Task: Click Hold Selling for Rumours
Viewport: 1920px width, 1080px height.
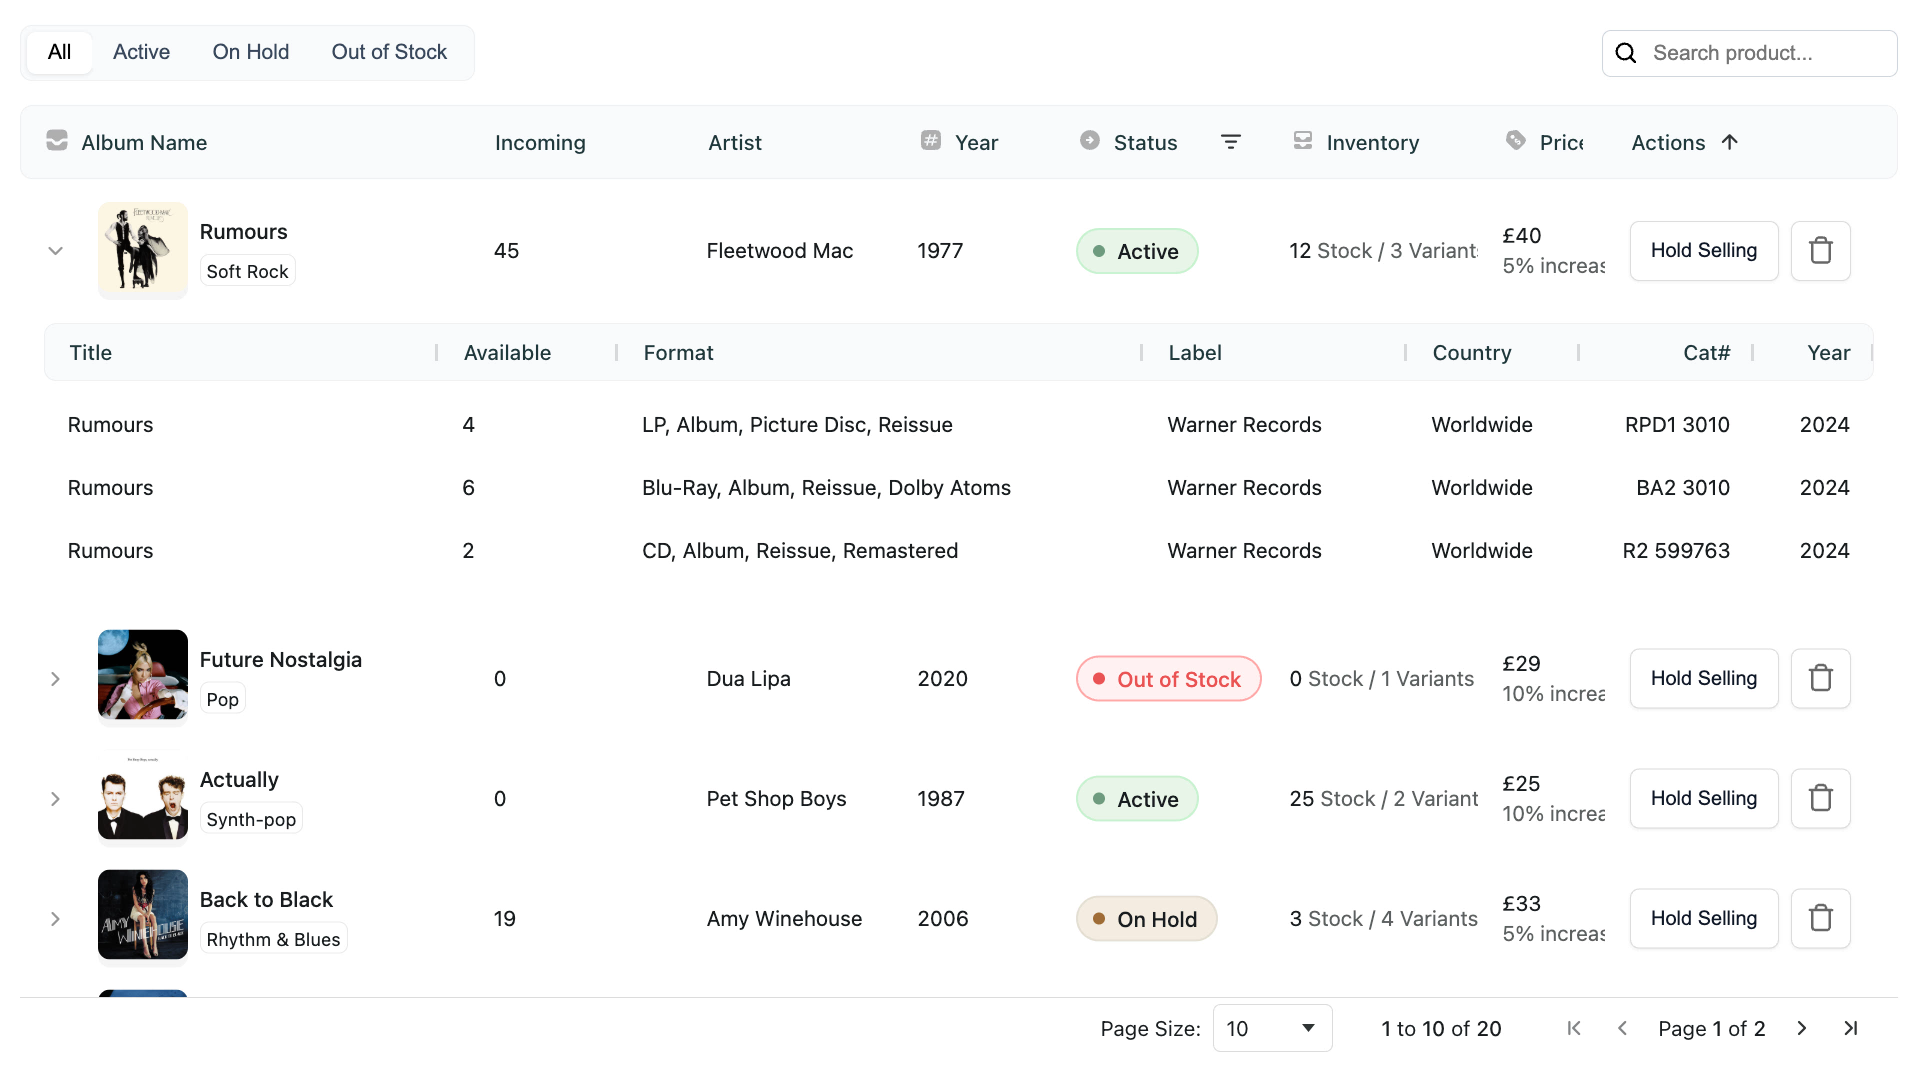Action: tap(1703, 251)
